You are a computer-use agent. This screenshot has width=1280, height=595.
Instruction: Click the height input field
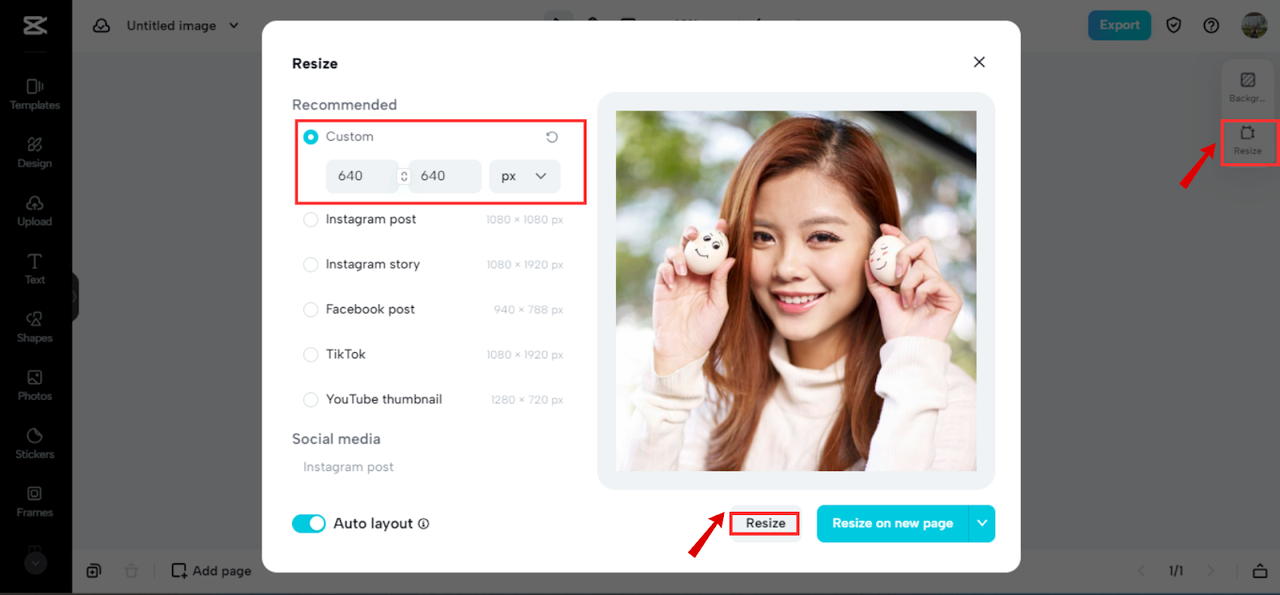(x=445, y=176)
